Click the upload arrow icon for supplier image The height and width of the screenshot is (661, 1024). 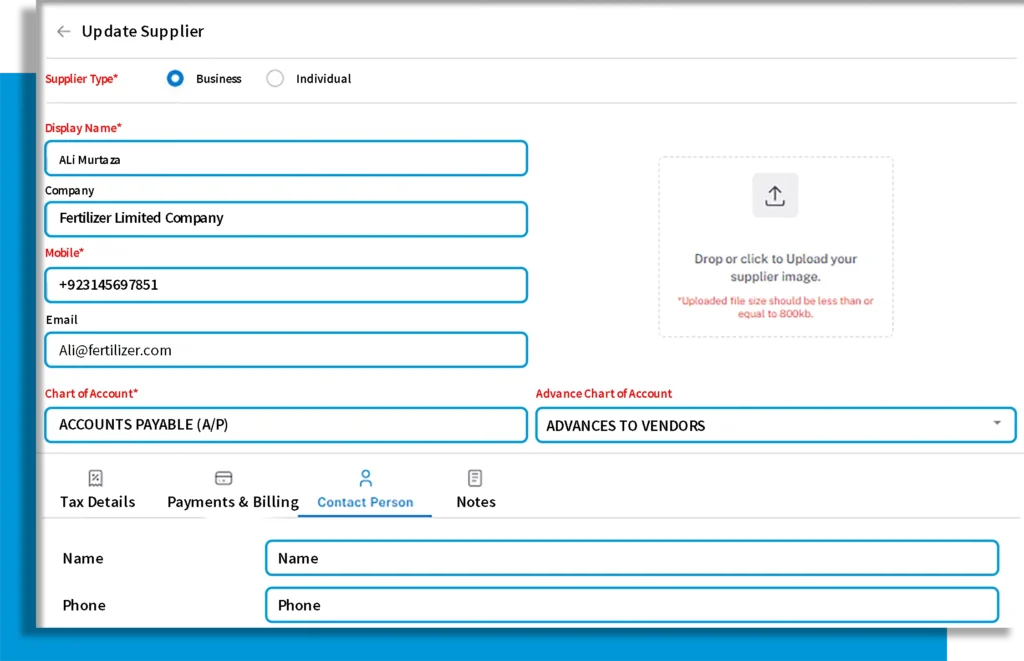point(775,195)
